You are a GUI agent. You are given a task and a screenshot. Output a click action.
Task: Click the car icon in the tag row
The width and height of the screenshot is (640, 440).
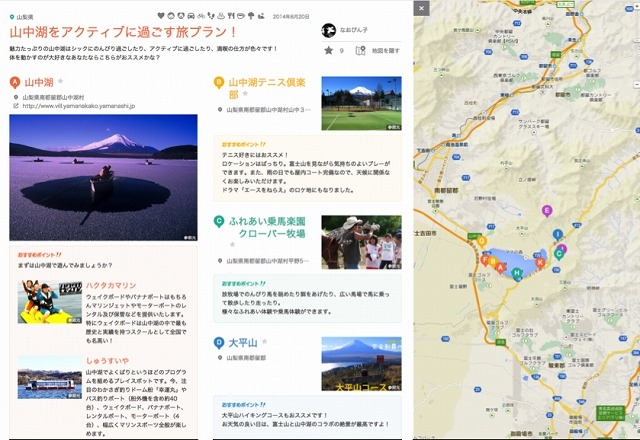(191, 16)
